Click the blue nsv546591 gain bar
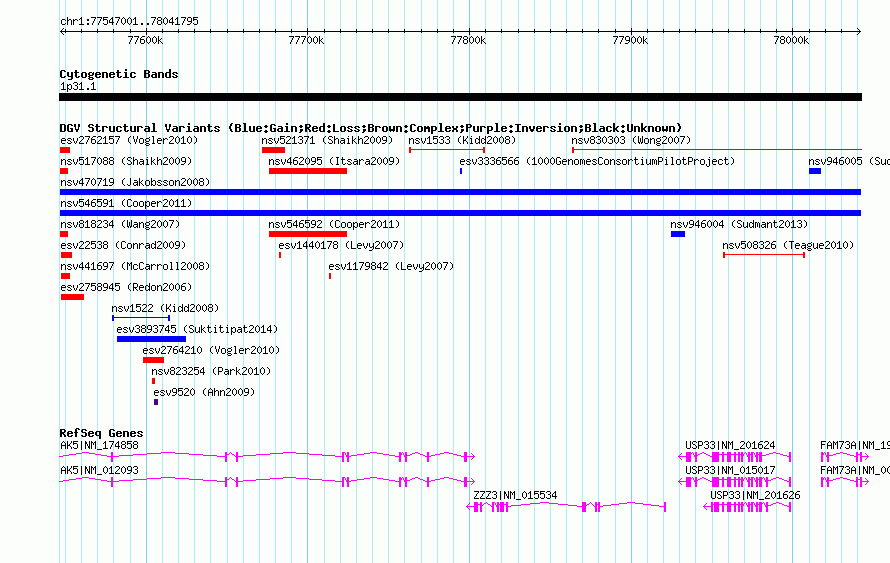890x563 pixels. tap(460, 213)
